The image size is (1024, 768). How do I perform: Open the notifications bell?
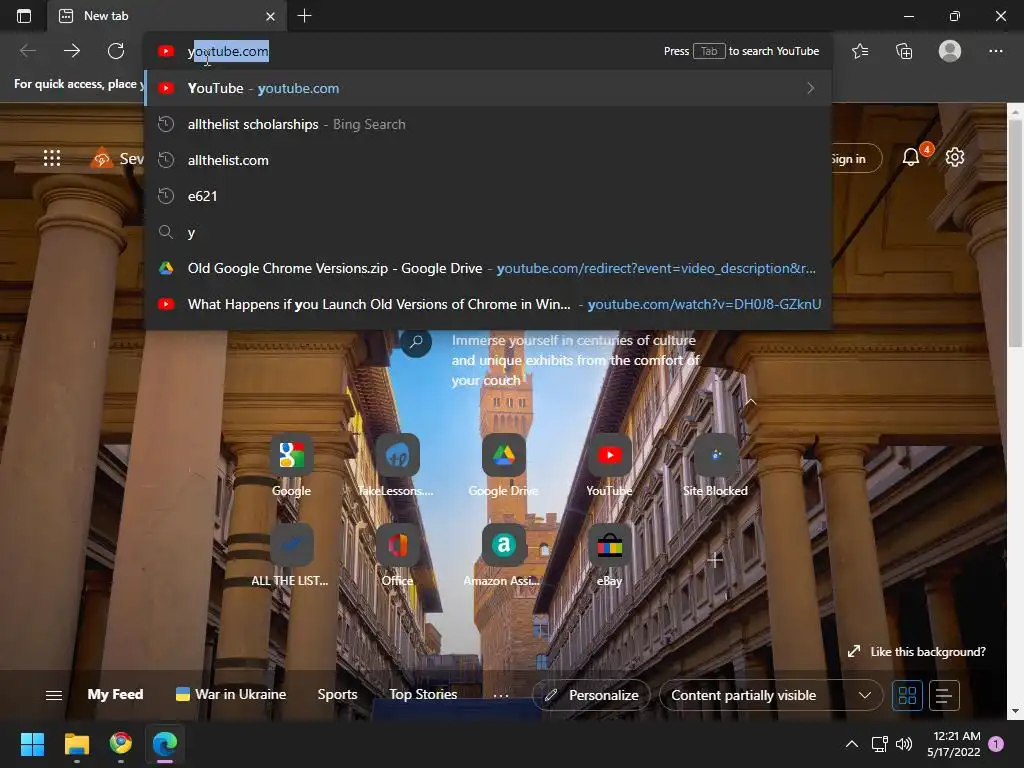pos(910,157)
